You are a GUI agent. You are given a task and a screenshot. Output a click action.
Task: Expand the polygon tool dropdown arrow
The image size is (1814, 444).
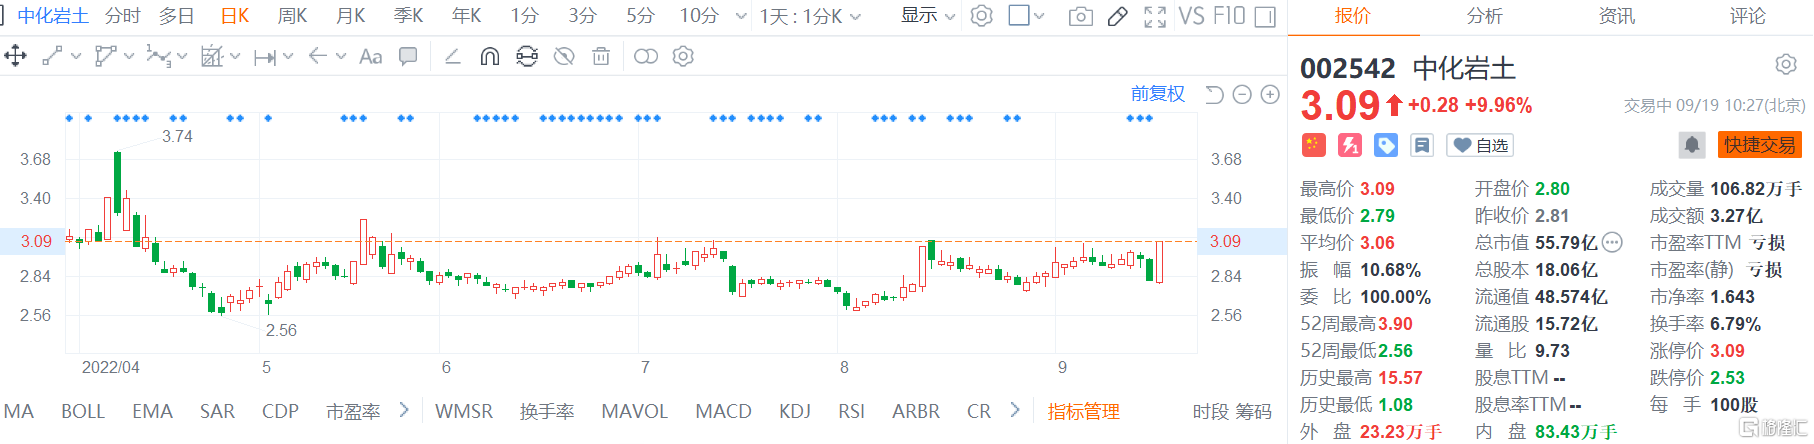129,57
